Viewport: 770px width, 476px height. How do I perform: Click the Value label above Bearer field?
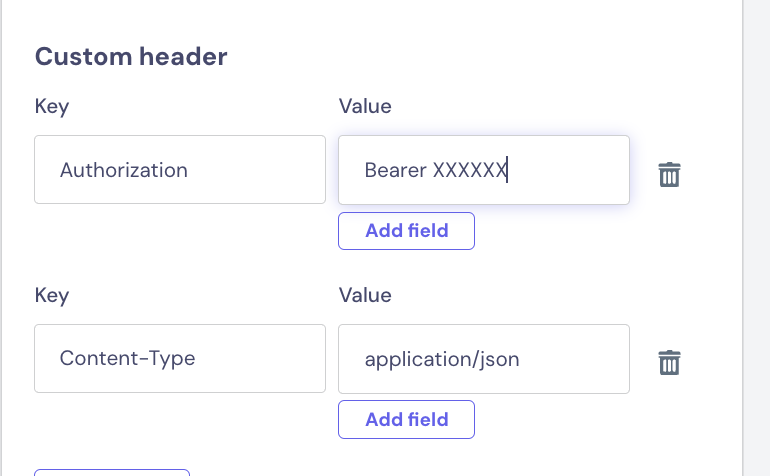(365, 106)
